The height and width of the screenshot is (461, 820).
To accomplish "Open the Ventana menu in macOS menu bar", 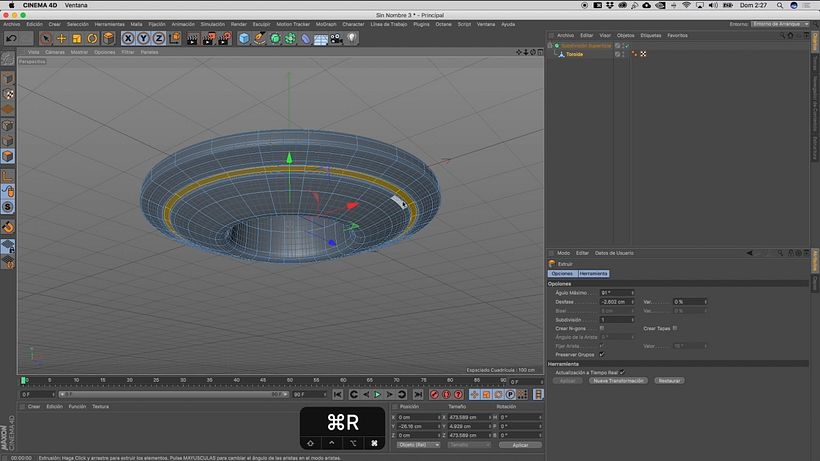I will click(76, 5).
